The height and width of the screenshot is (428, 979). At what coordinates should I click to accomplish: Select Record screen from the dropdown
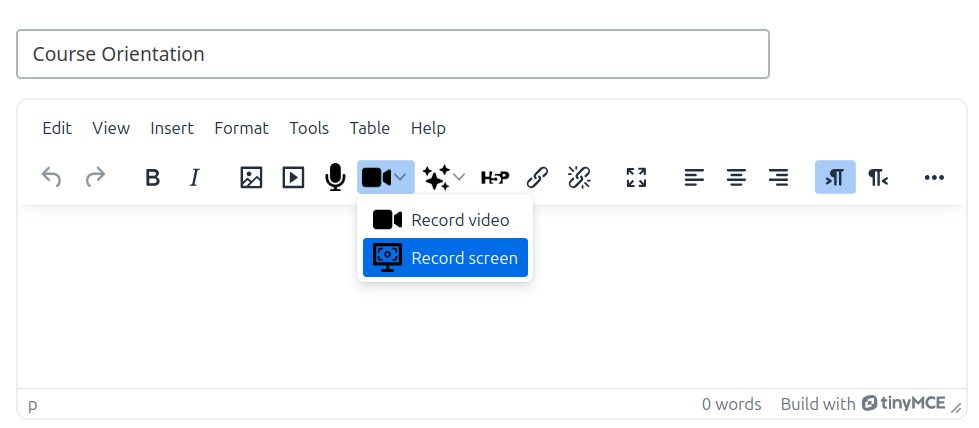tap(445, 258)
